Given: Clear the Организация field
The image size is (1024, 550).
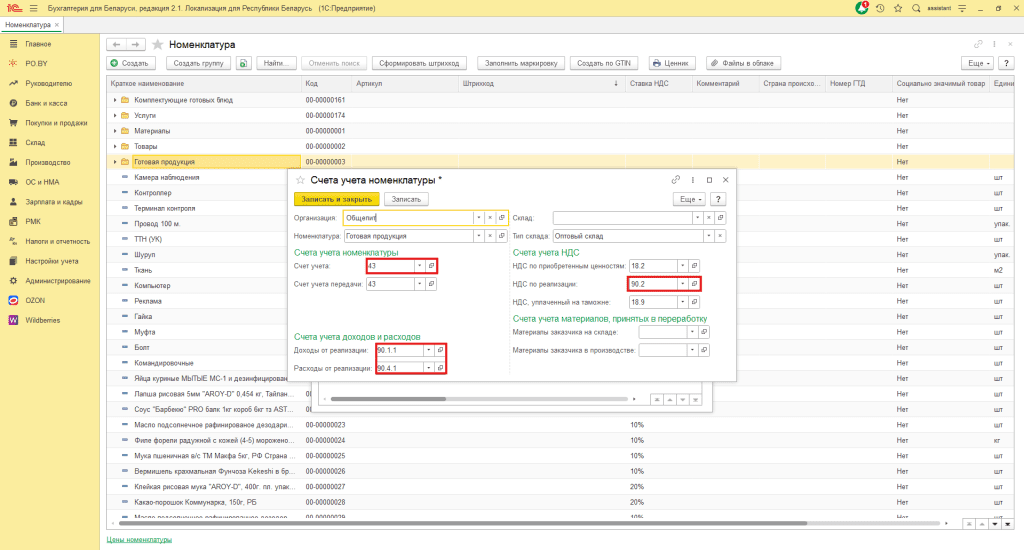Looking at the screenshot, I should (490, 218).
